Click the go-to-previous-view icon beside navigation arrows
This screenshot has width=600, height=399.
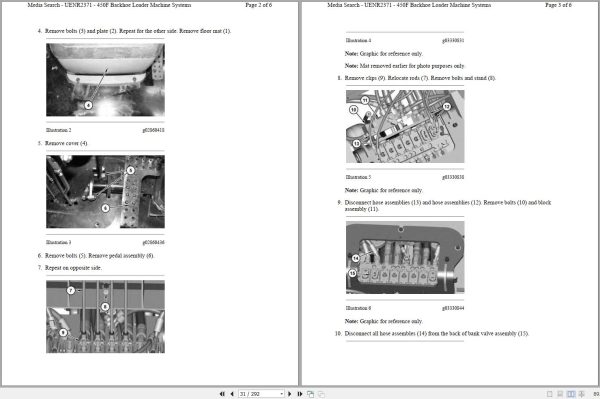310,394
